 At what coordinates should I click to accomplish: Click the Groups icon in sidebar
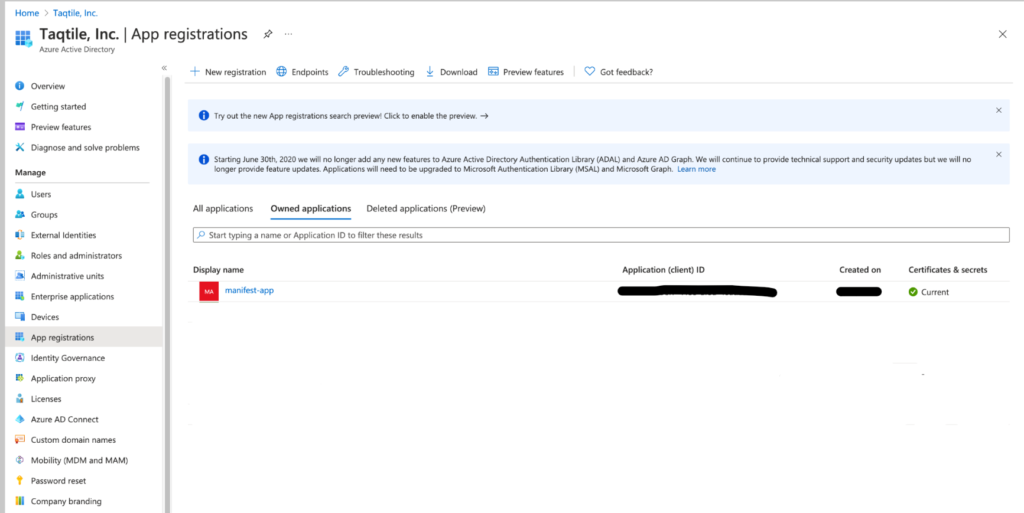coord(20,215)
